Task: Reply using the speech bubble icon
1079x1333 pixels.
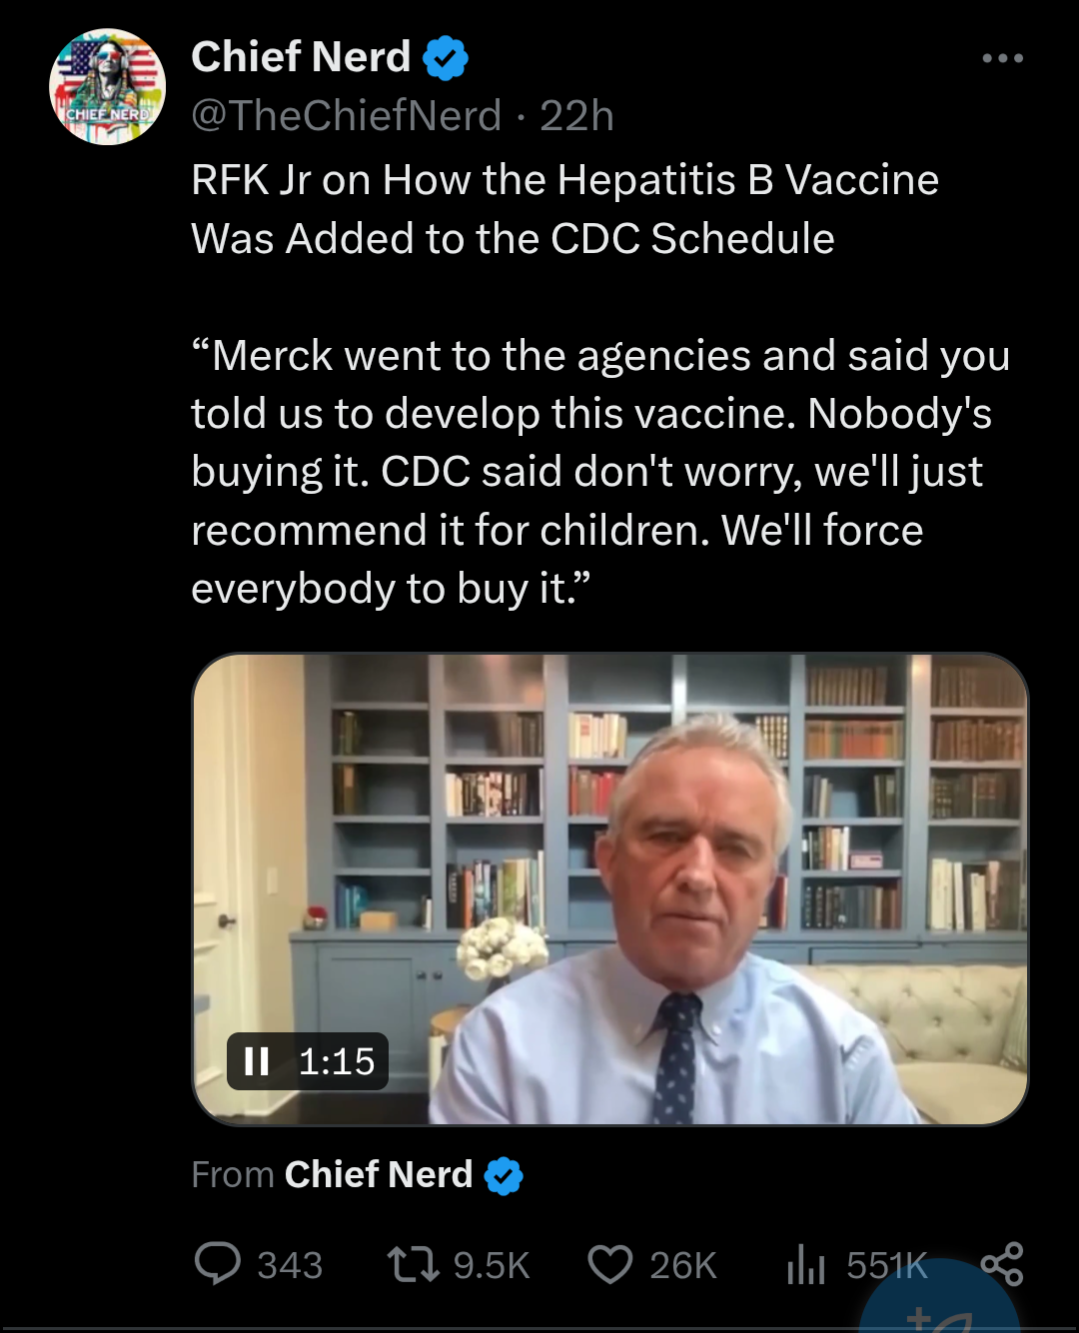Action: [x=217, y=1264]
